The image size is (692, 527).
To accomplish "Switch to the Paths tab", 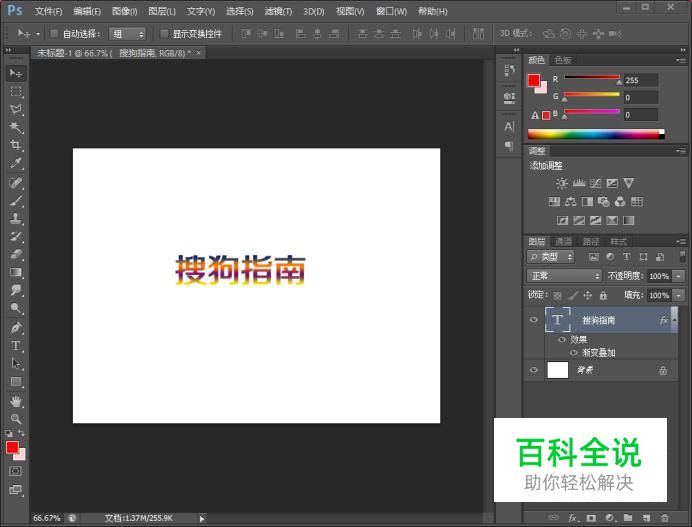I will click(591, 241).
